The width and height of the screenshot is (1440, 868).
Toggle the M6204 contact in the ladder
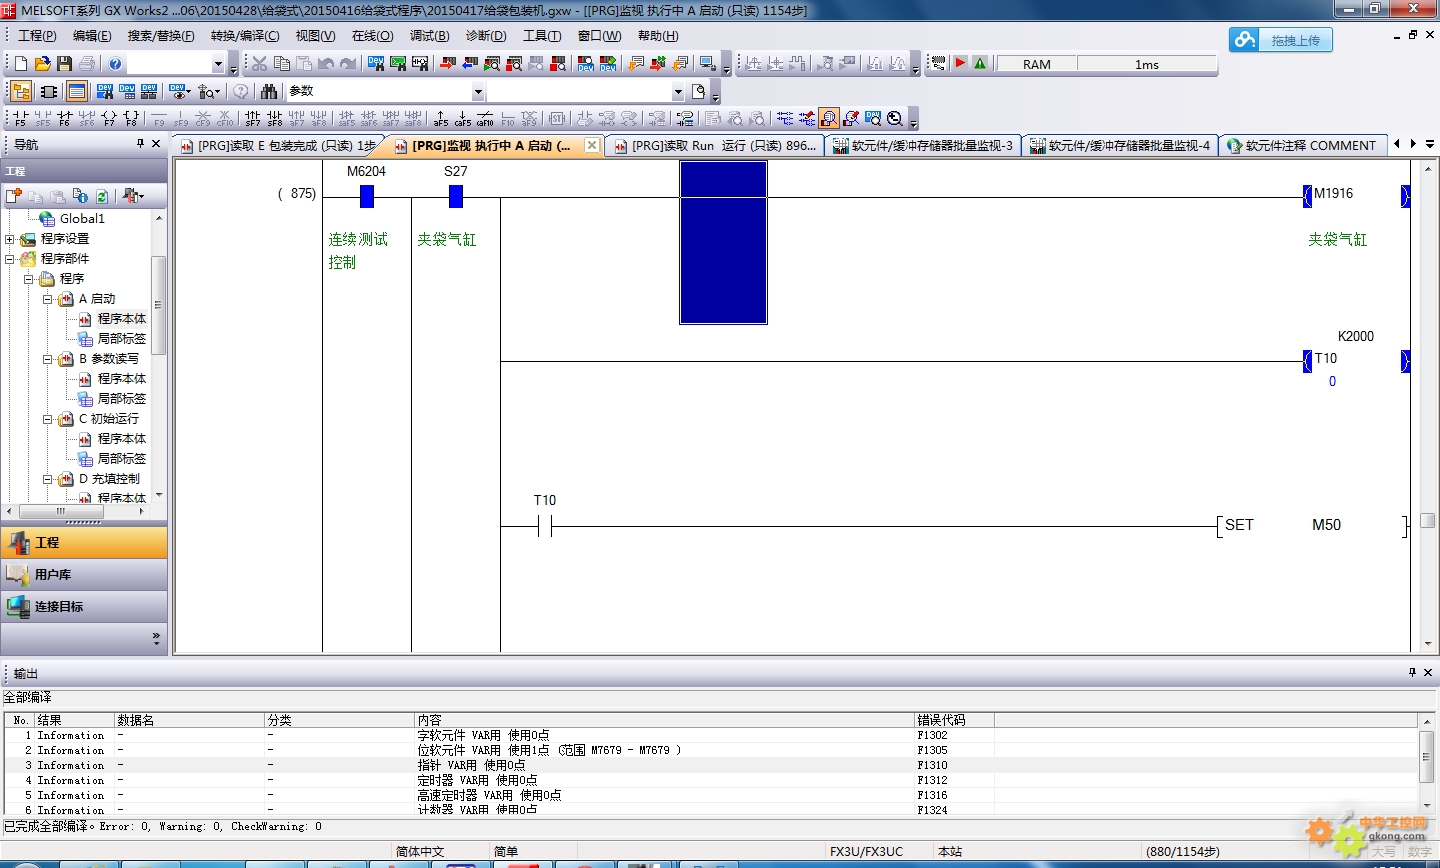coord(367,196)
